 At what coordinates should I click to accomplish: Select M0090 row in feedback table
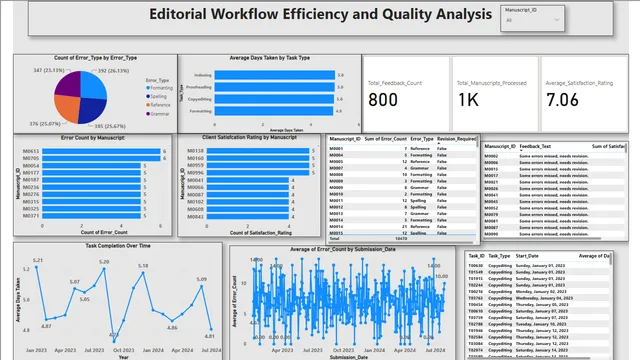pyautogui.click(x=554, y=234)
